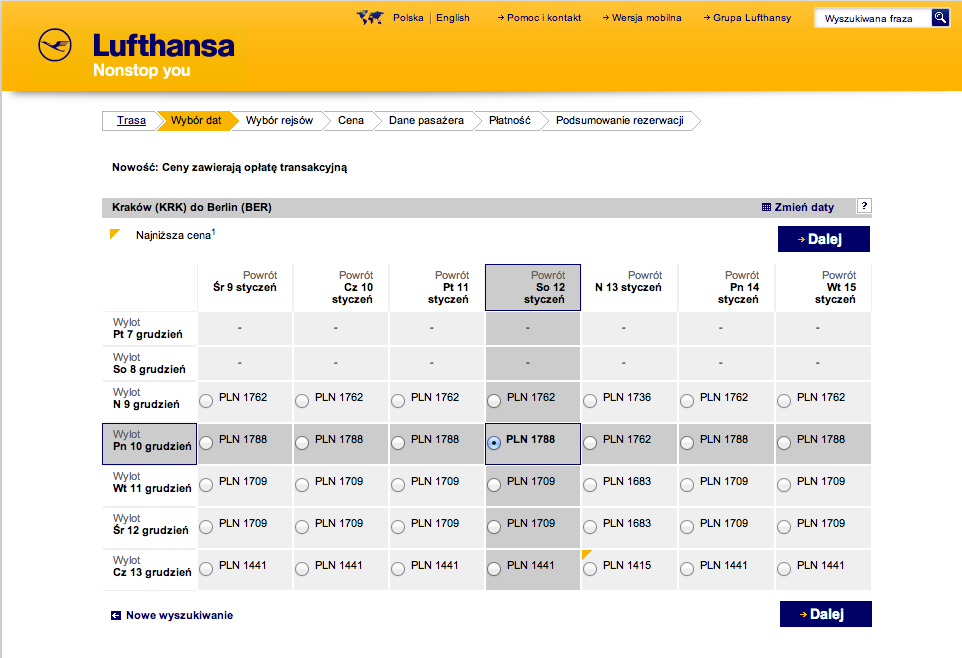Select N 9 grudzień, Wt 15 styczeń PLN 1762

coord(784,401)
